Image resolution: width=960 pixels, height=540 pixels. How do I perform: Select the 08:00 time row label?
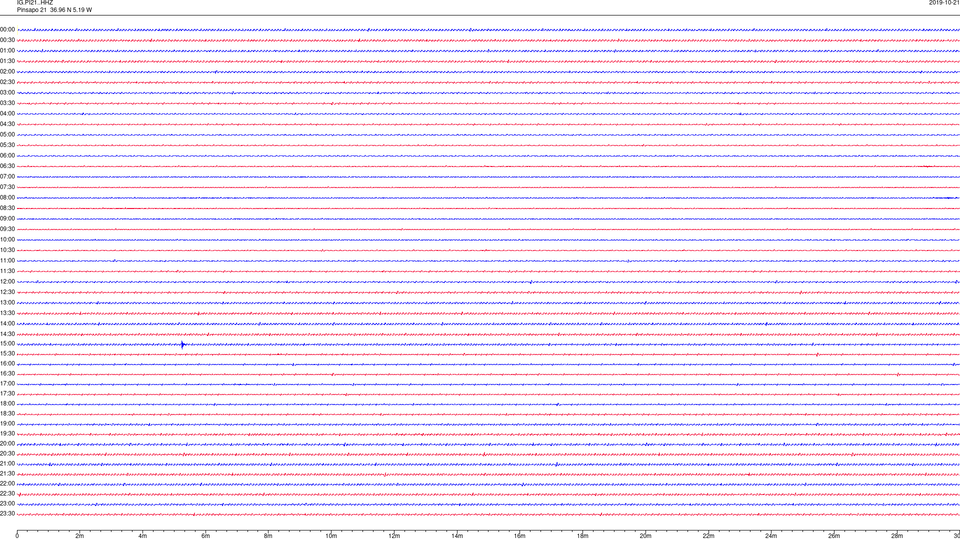pyautogui.click(x=7, y=198)
